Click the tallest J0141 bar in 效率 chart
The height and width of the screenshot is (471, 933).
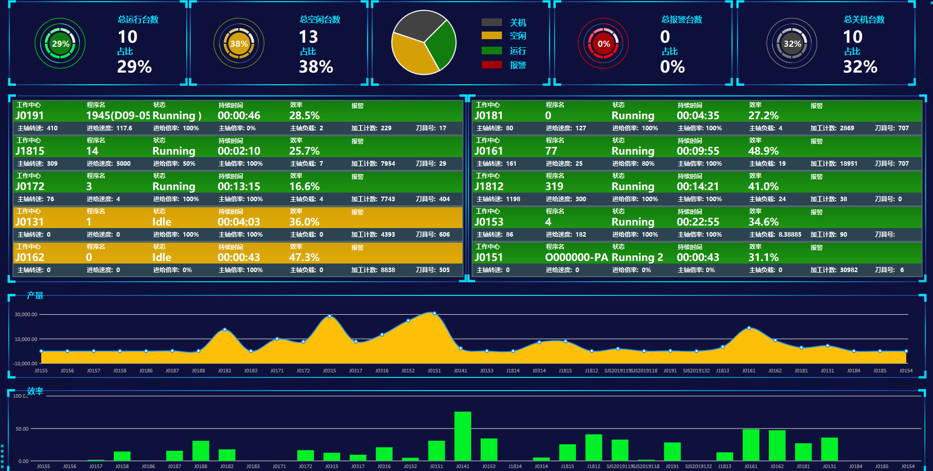pos(462,436)
